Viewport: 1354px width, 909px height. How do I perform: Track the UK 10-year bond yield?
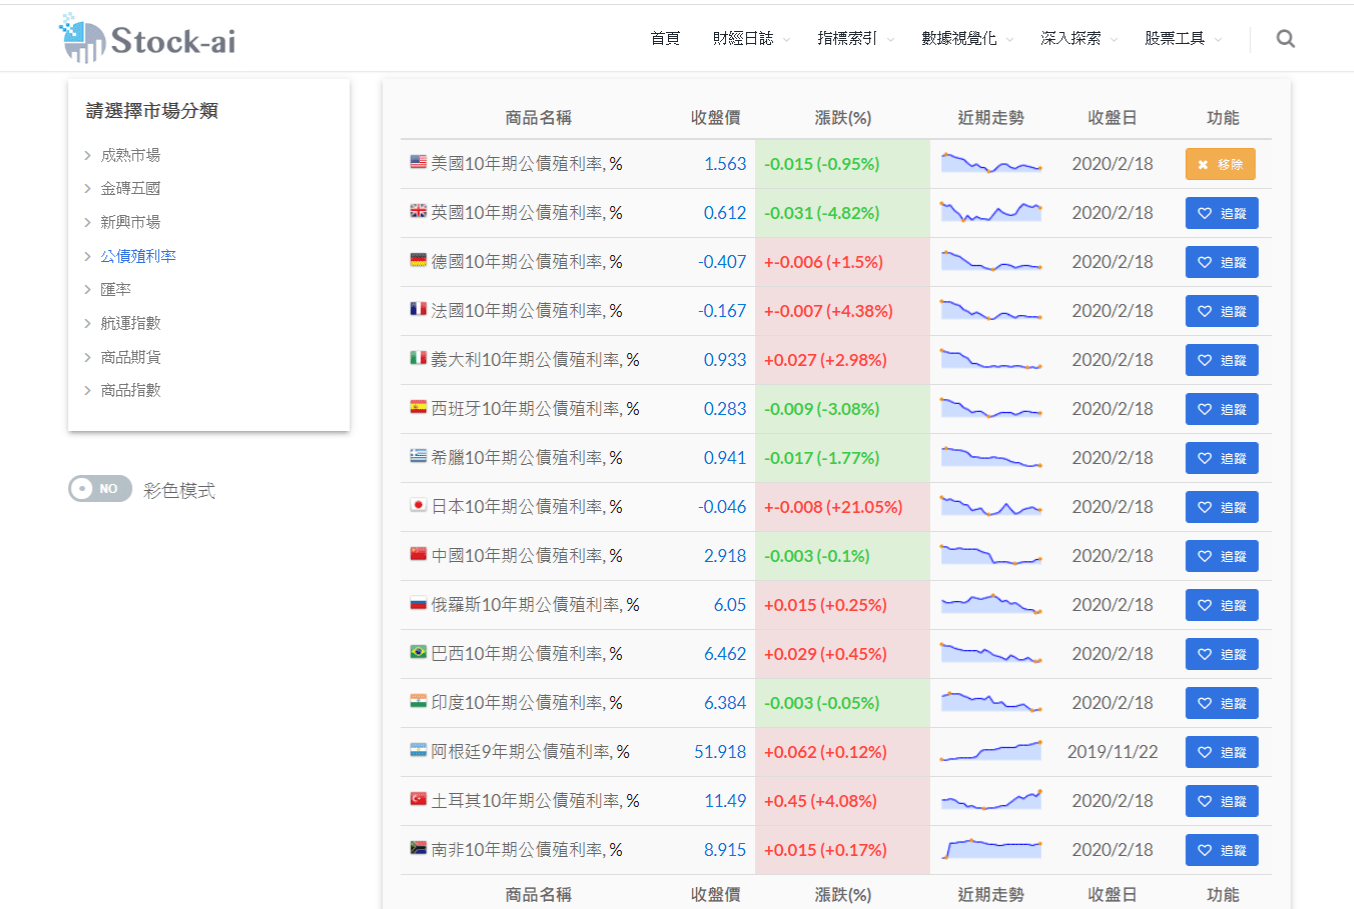point(1221,213)
